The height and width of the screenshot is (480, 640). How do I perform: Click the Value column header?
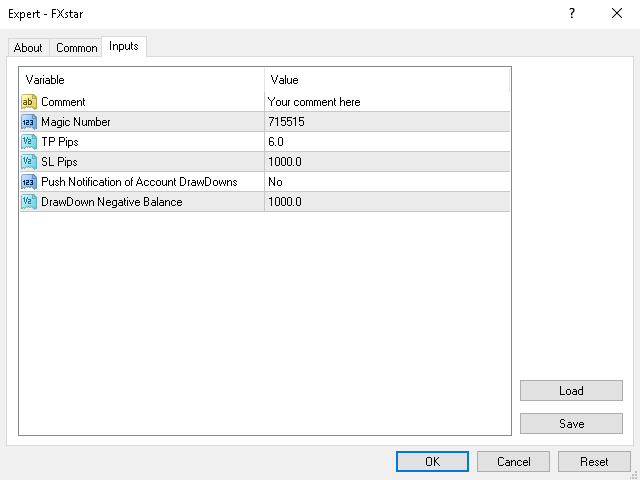click(x=387, y=80)
